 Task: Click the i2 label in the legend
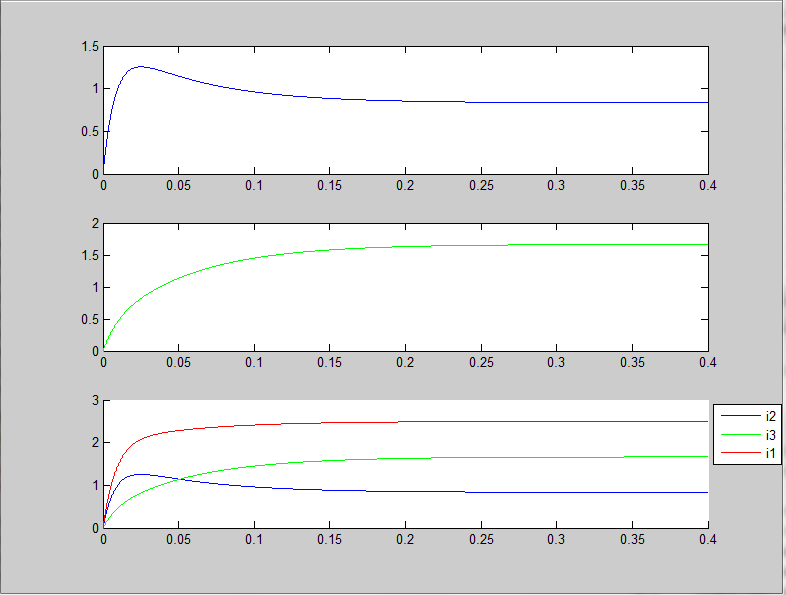771,415
